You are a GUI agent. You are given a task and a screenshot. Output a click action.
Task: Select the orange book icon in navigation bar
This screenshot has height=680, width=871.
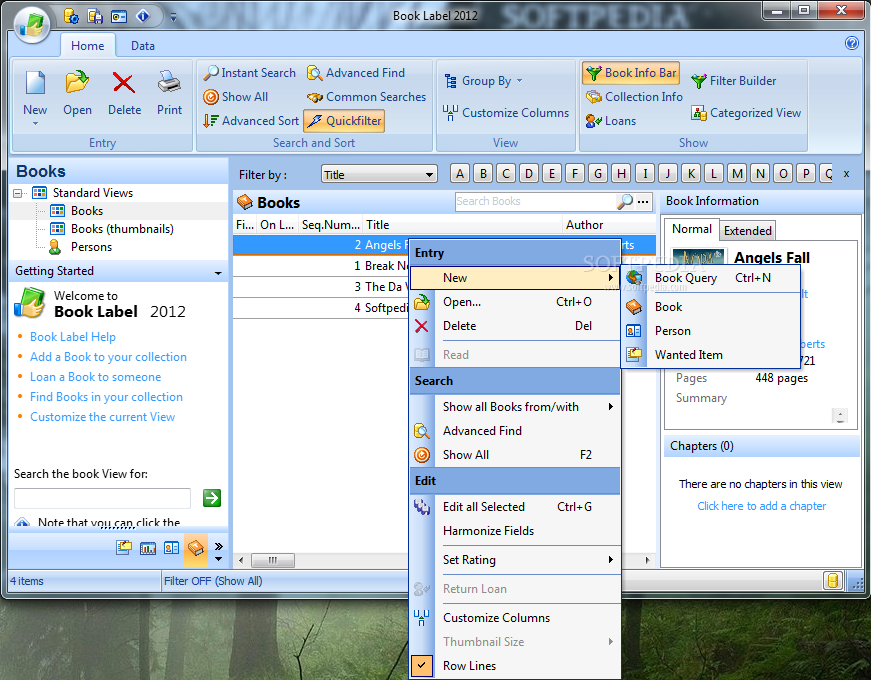(x=196, y=548)
